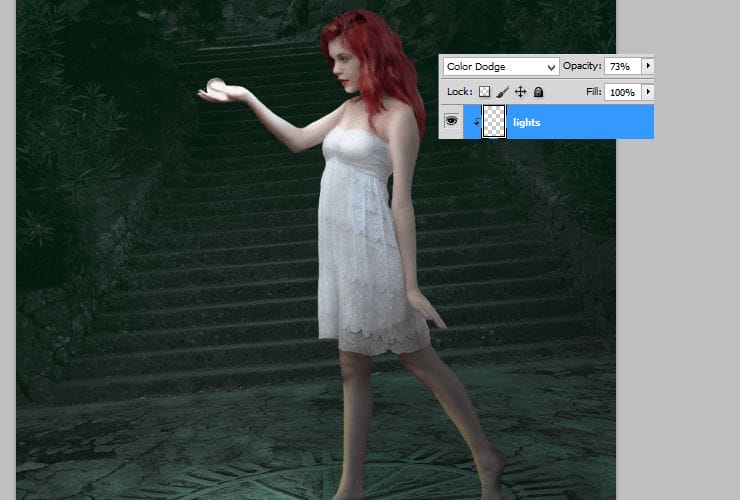
Task: Toggle lock image pixels brush icon
Action: (502, 92)
